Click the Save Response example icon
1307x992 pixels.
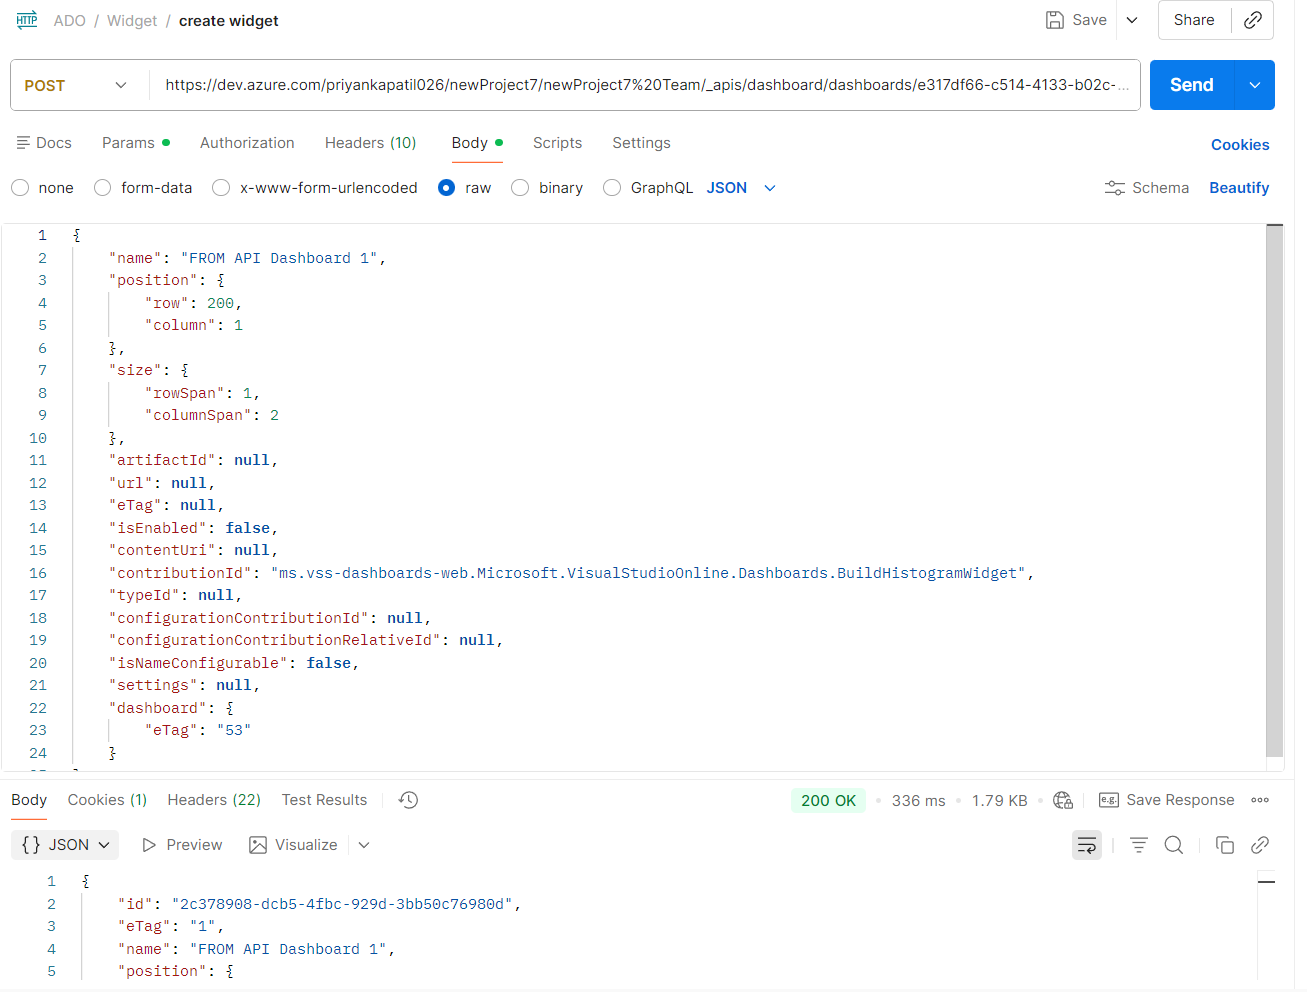[1108, 800]
